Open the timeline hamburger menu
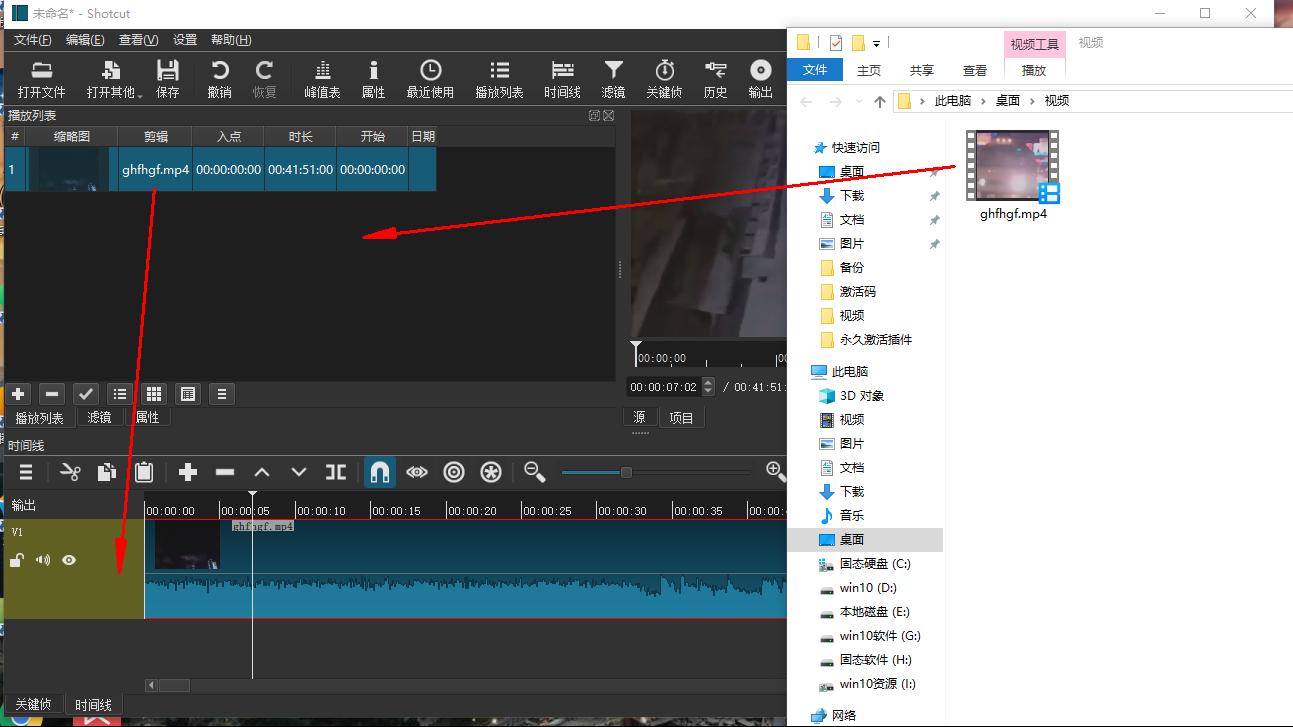The height and width of the screenshot is (727, 1293). coord(25,471)
